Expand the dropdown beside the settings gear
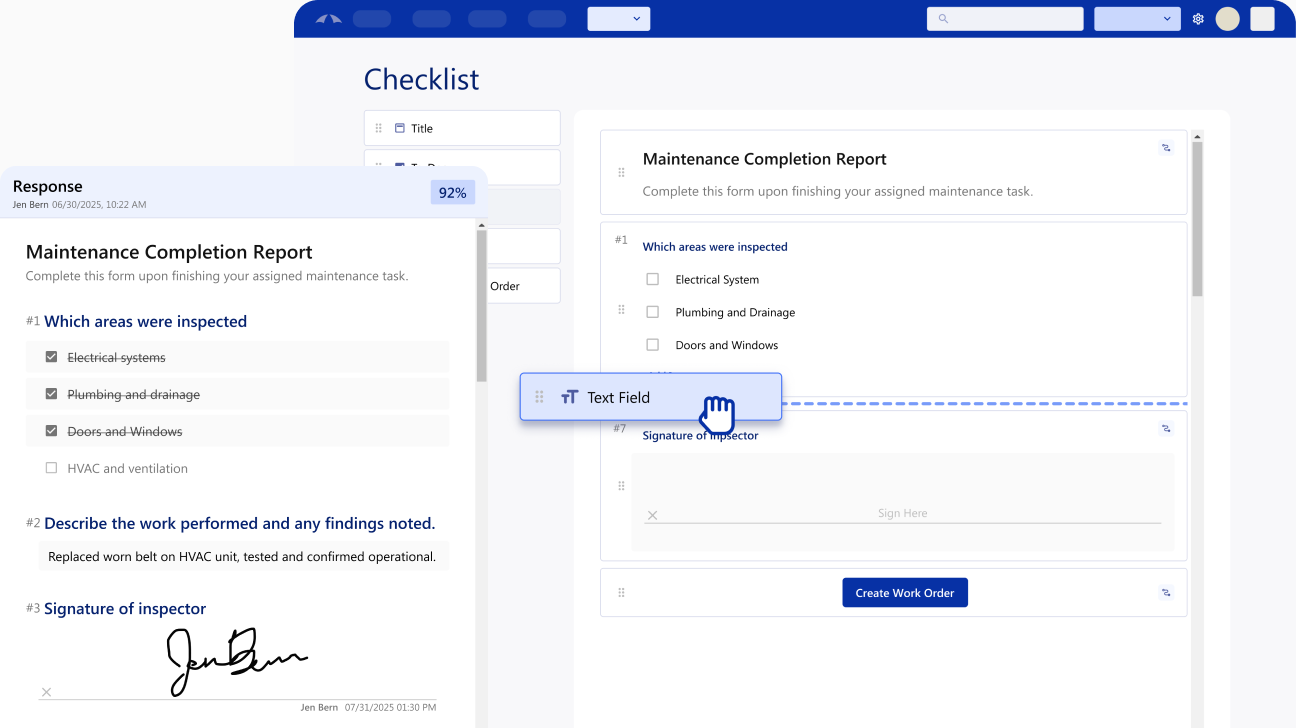 pyautogui.click(x=1137, y=19)
